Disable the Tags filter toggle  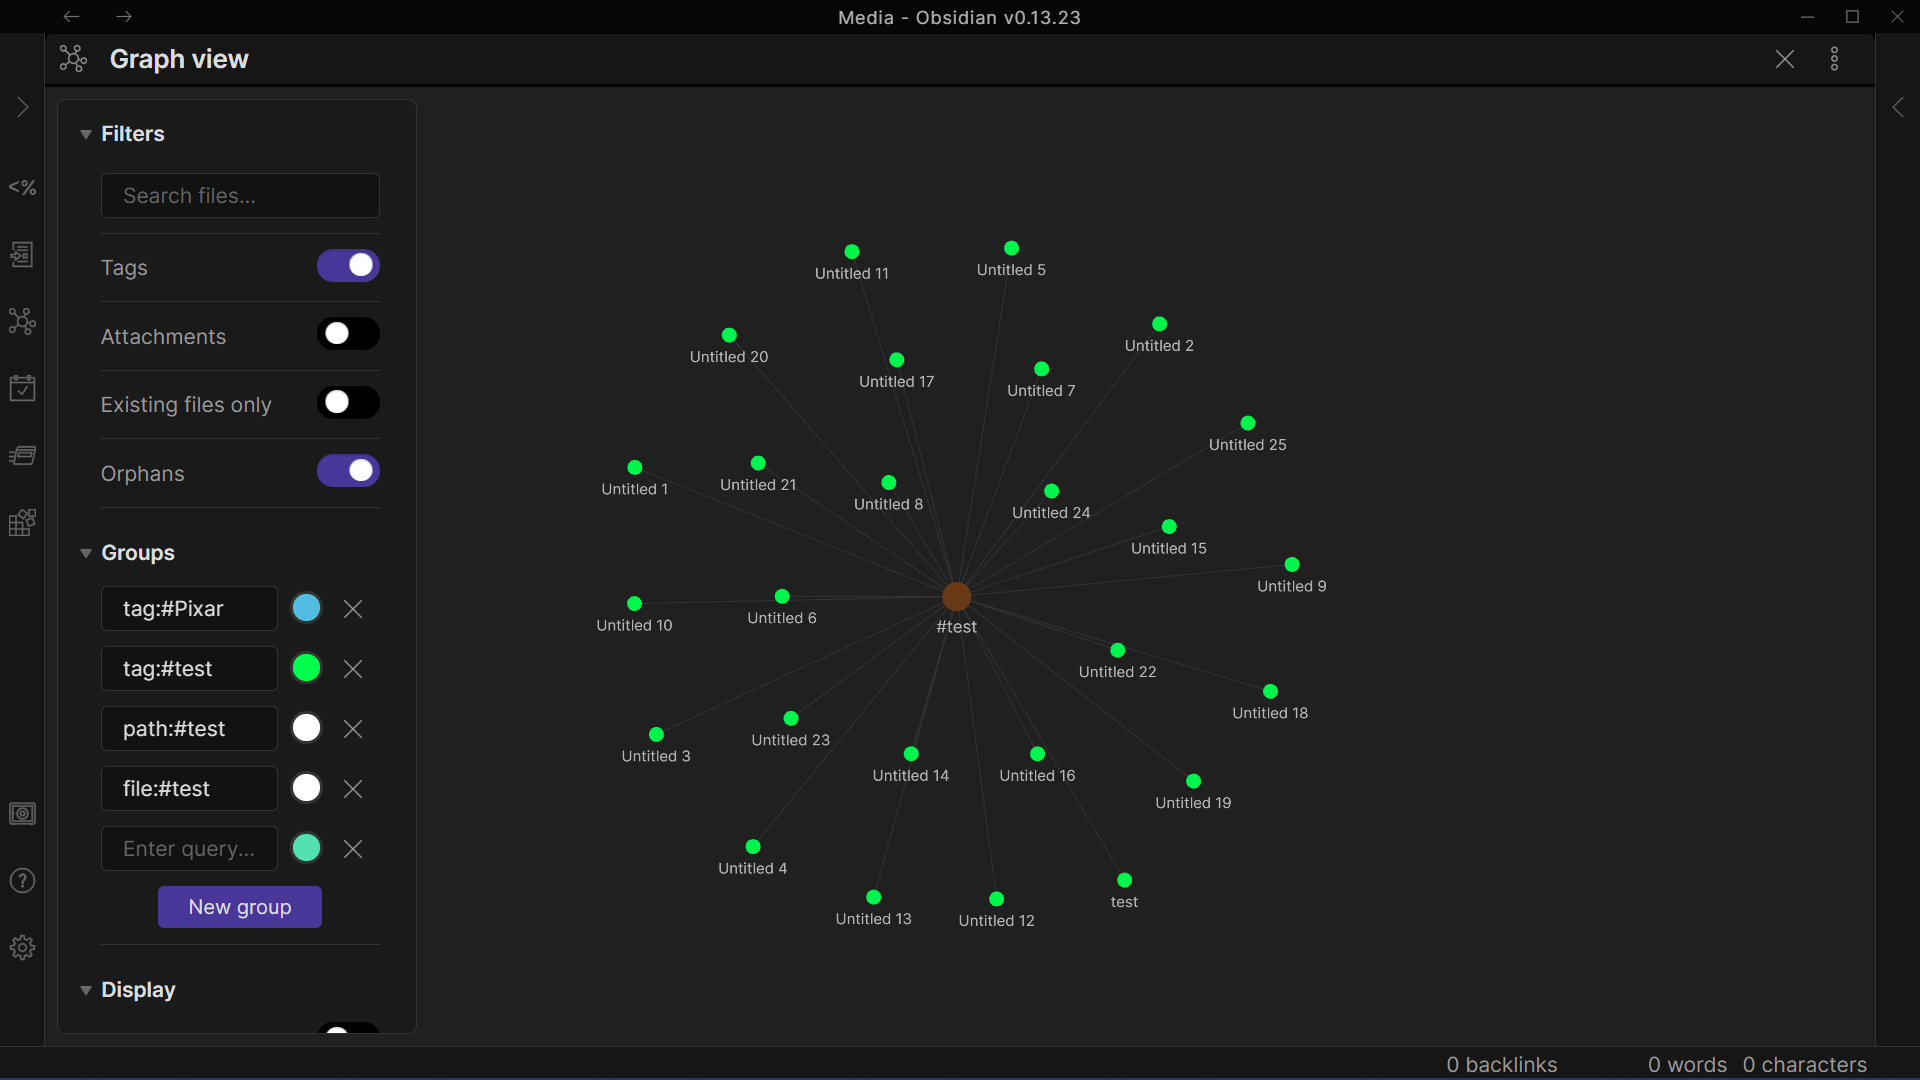(348, 266)
